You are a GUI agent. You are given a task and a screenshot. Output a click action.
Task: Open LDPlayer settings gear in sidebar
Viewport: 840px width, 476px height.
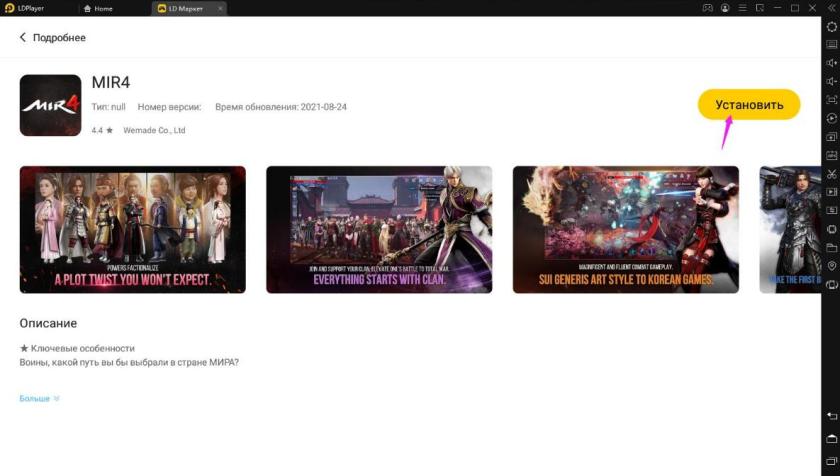coord(831,26)
